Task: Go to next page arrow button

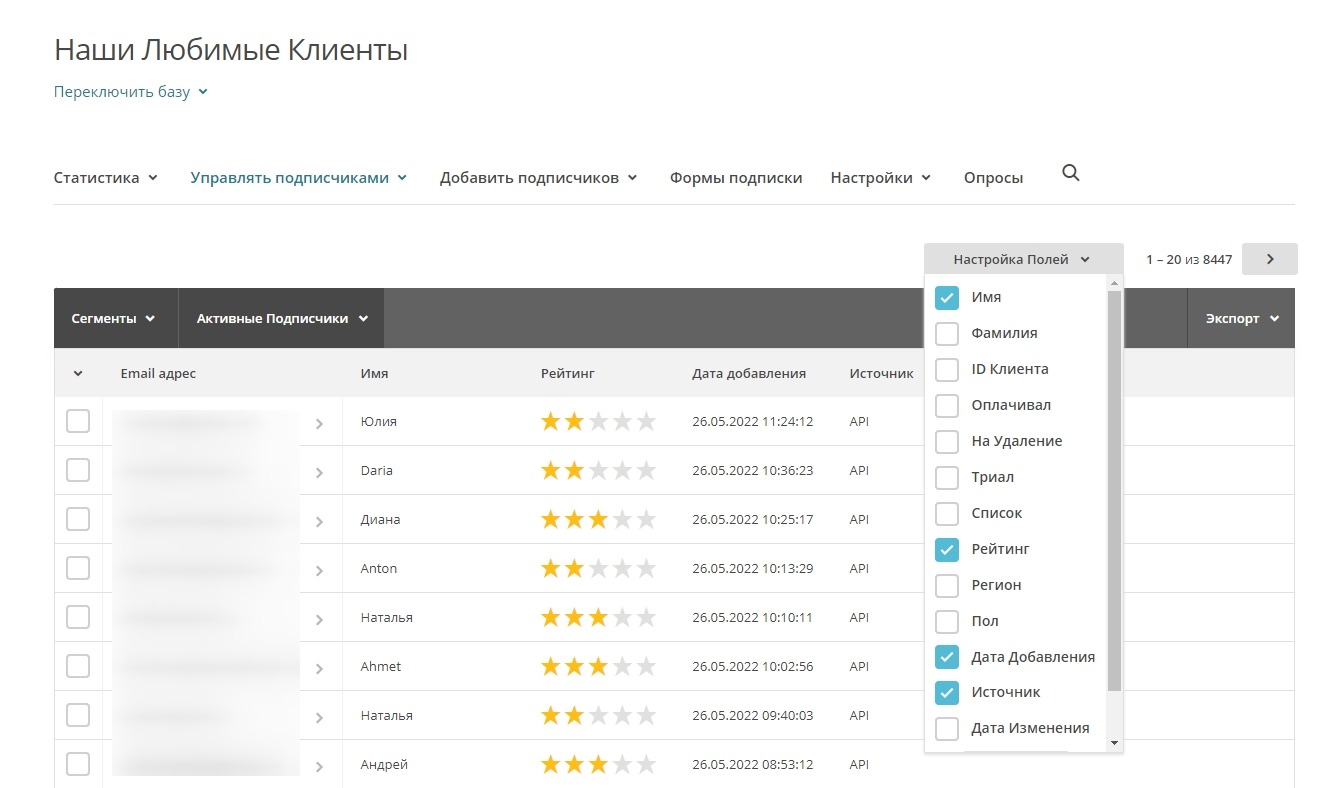Action: pyautogui.click(x=1269, y=259)
